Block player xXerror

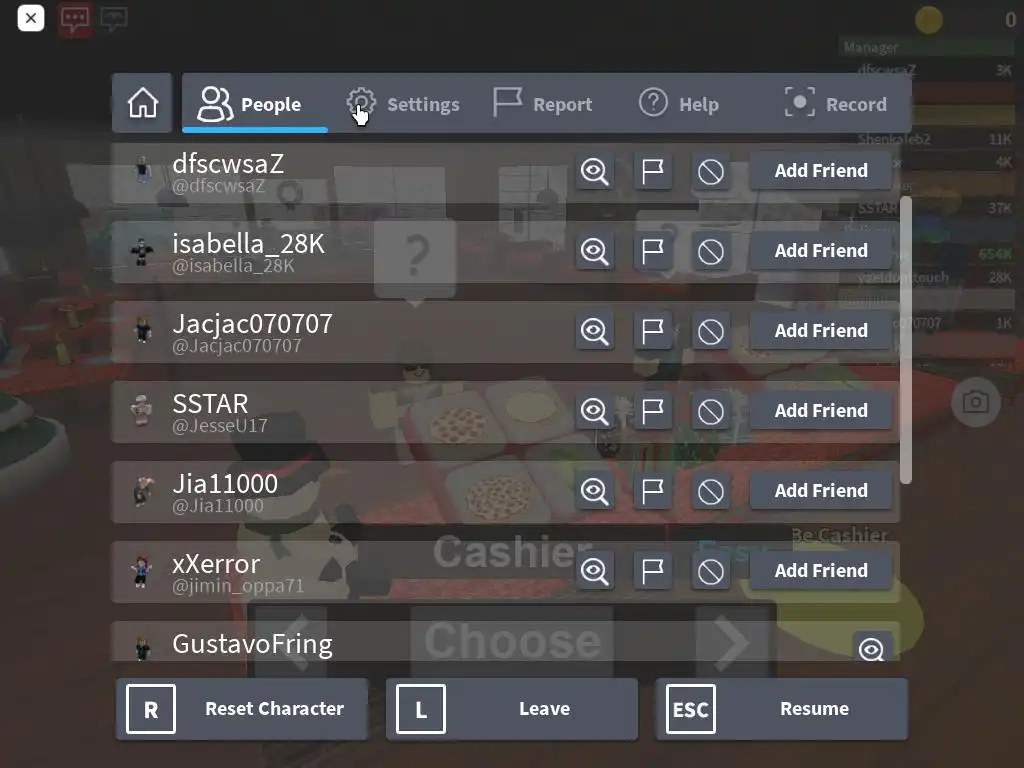coord(711,571)
